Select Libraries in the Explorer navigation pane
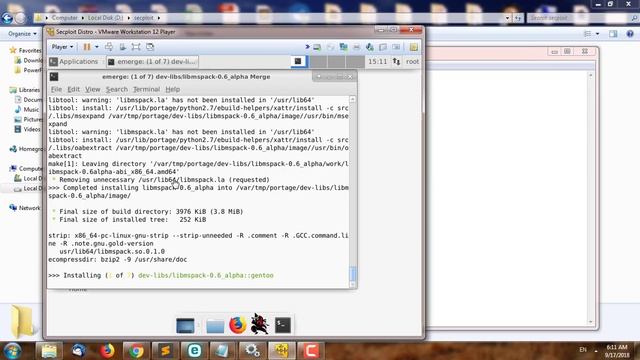640x360 pixels. point(25,90)
